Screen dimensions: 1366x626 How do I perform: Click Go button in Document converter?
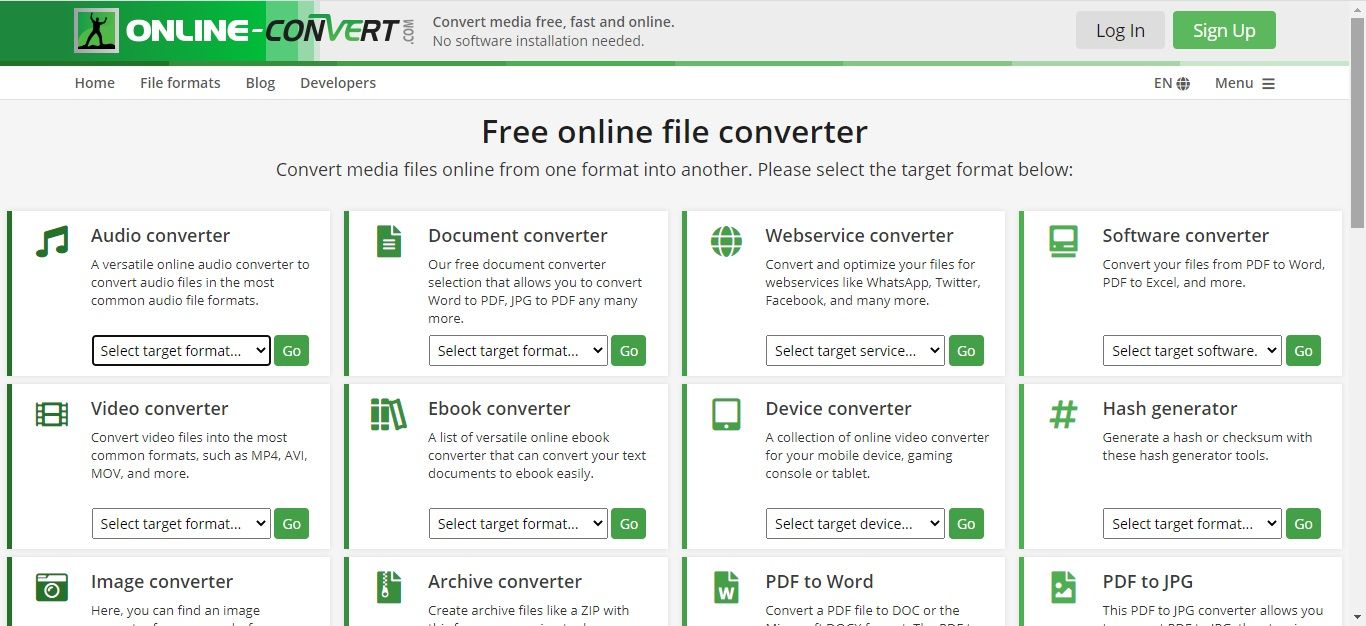(628, 351)
